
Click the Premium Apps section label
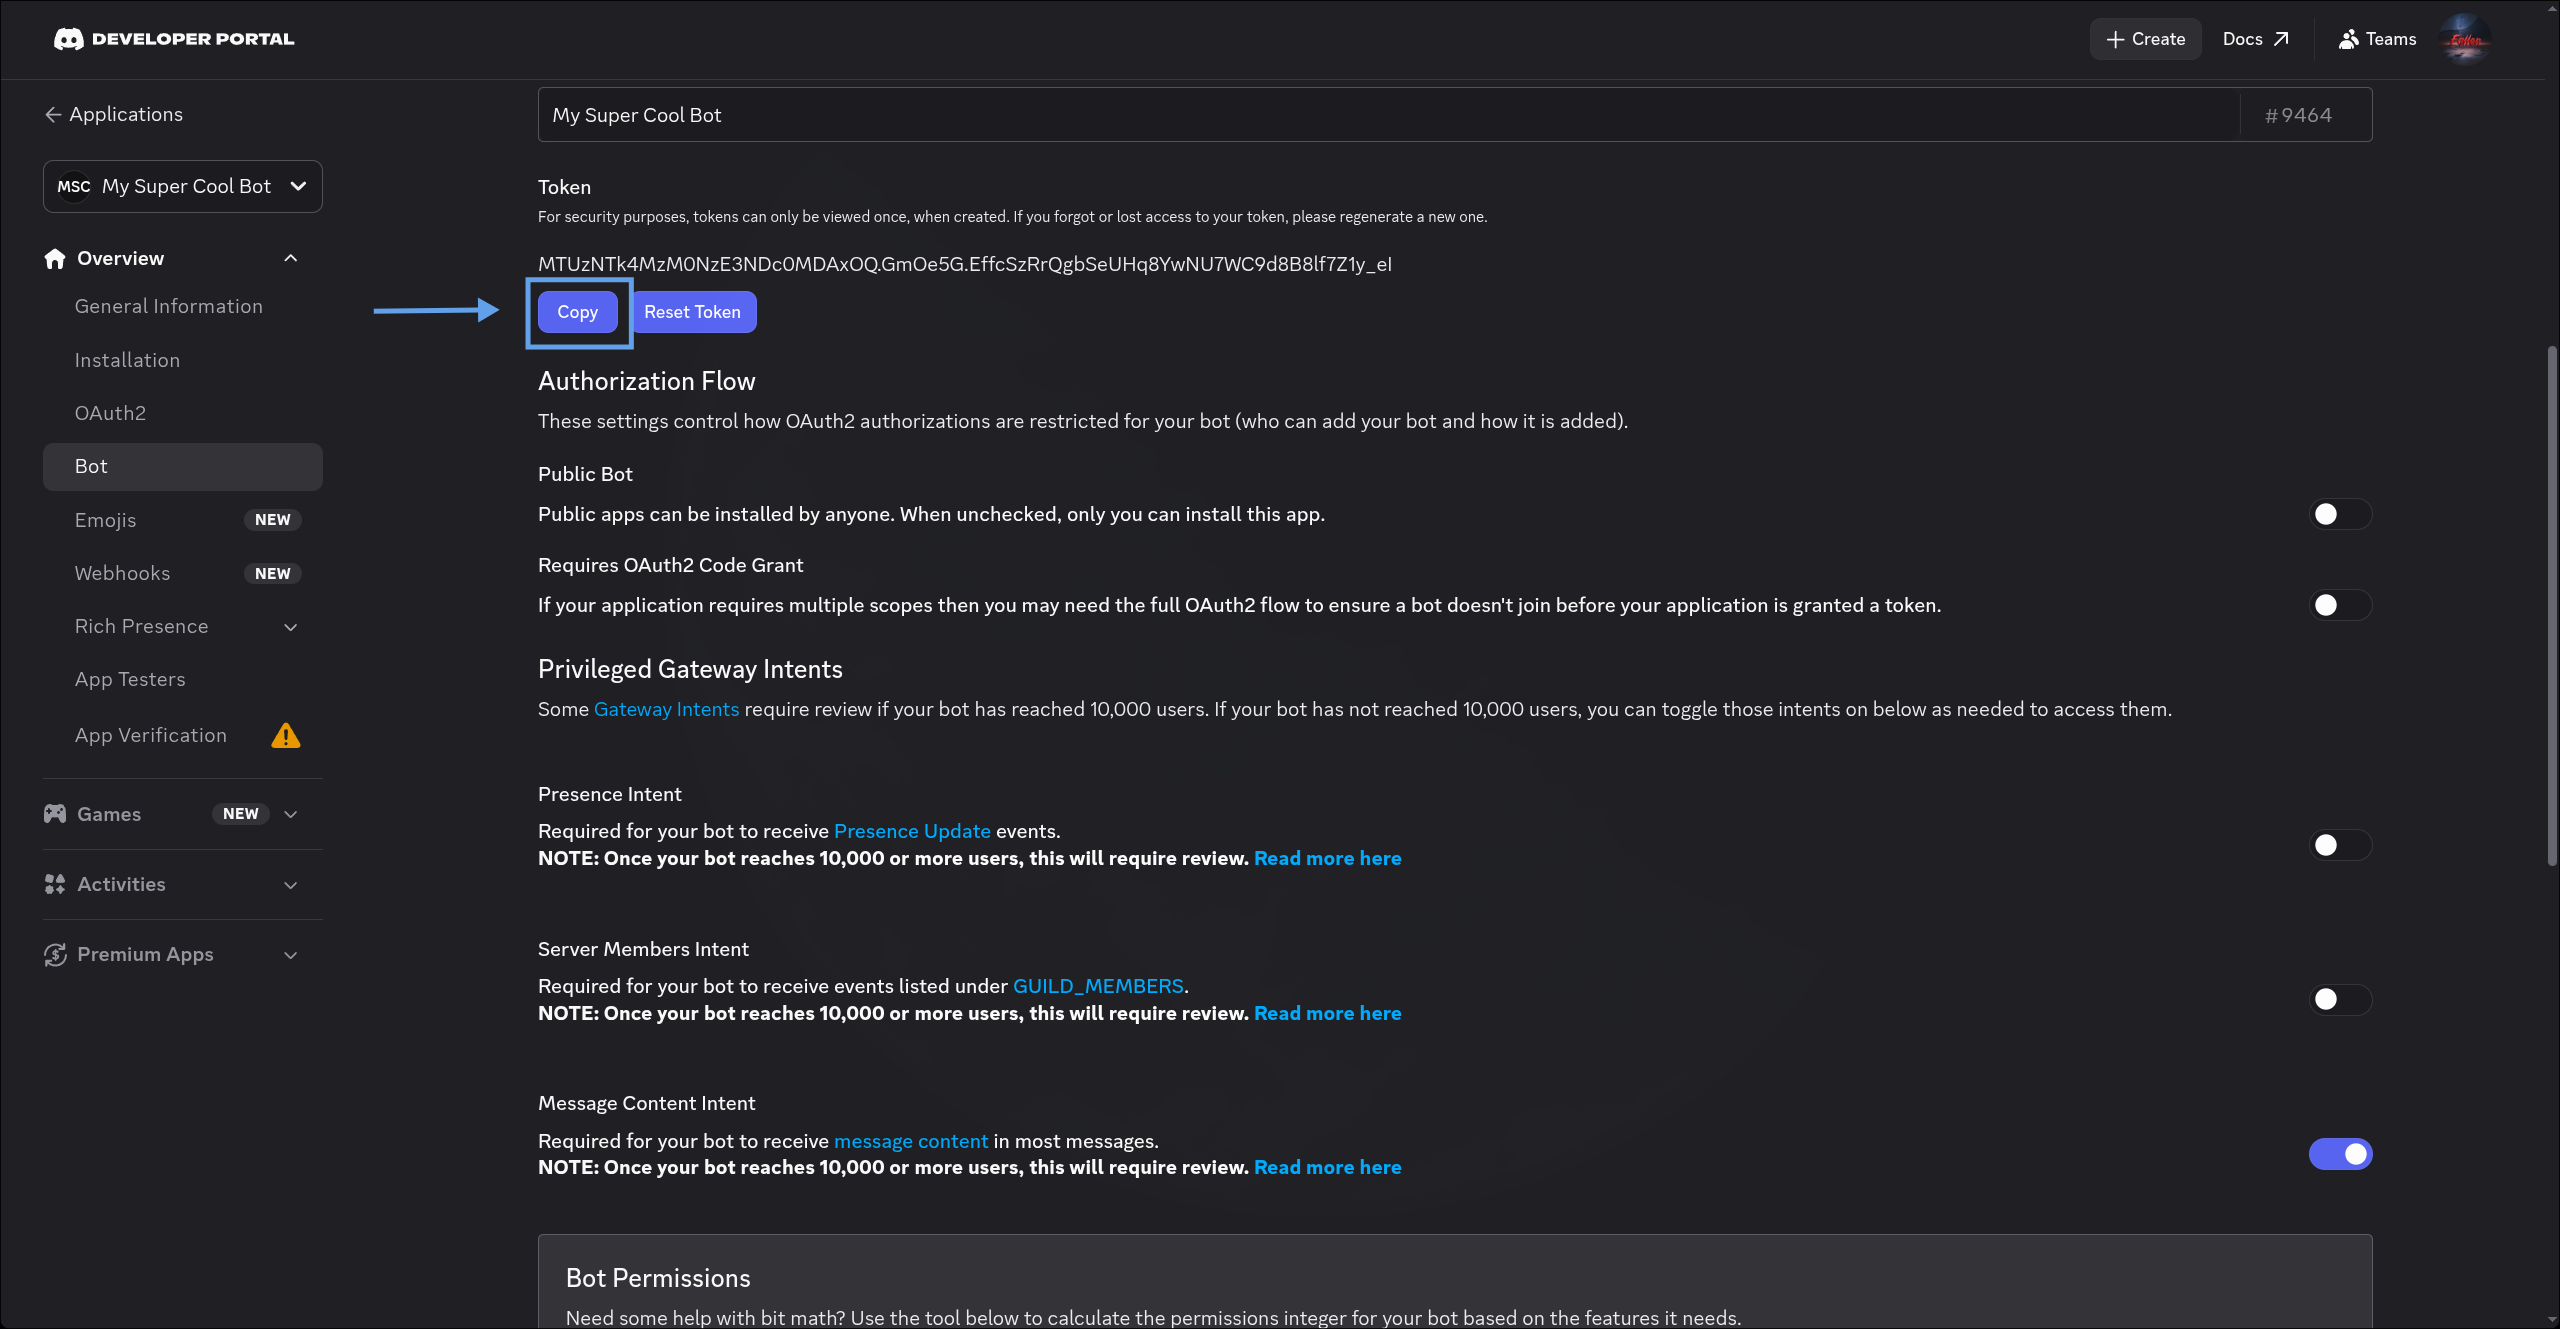[x=146, y=955]
